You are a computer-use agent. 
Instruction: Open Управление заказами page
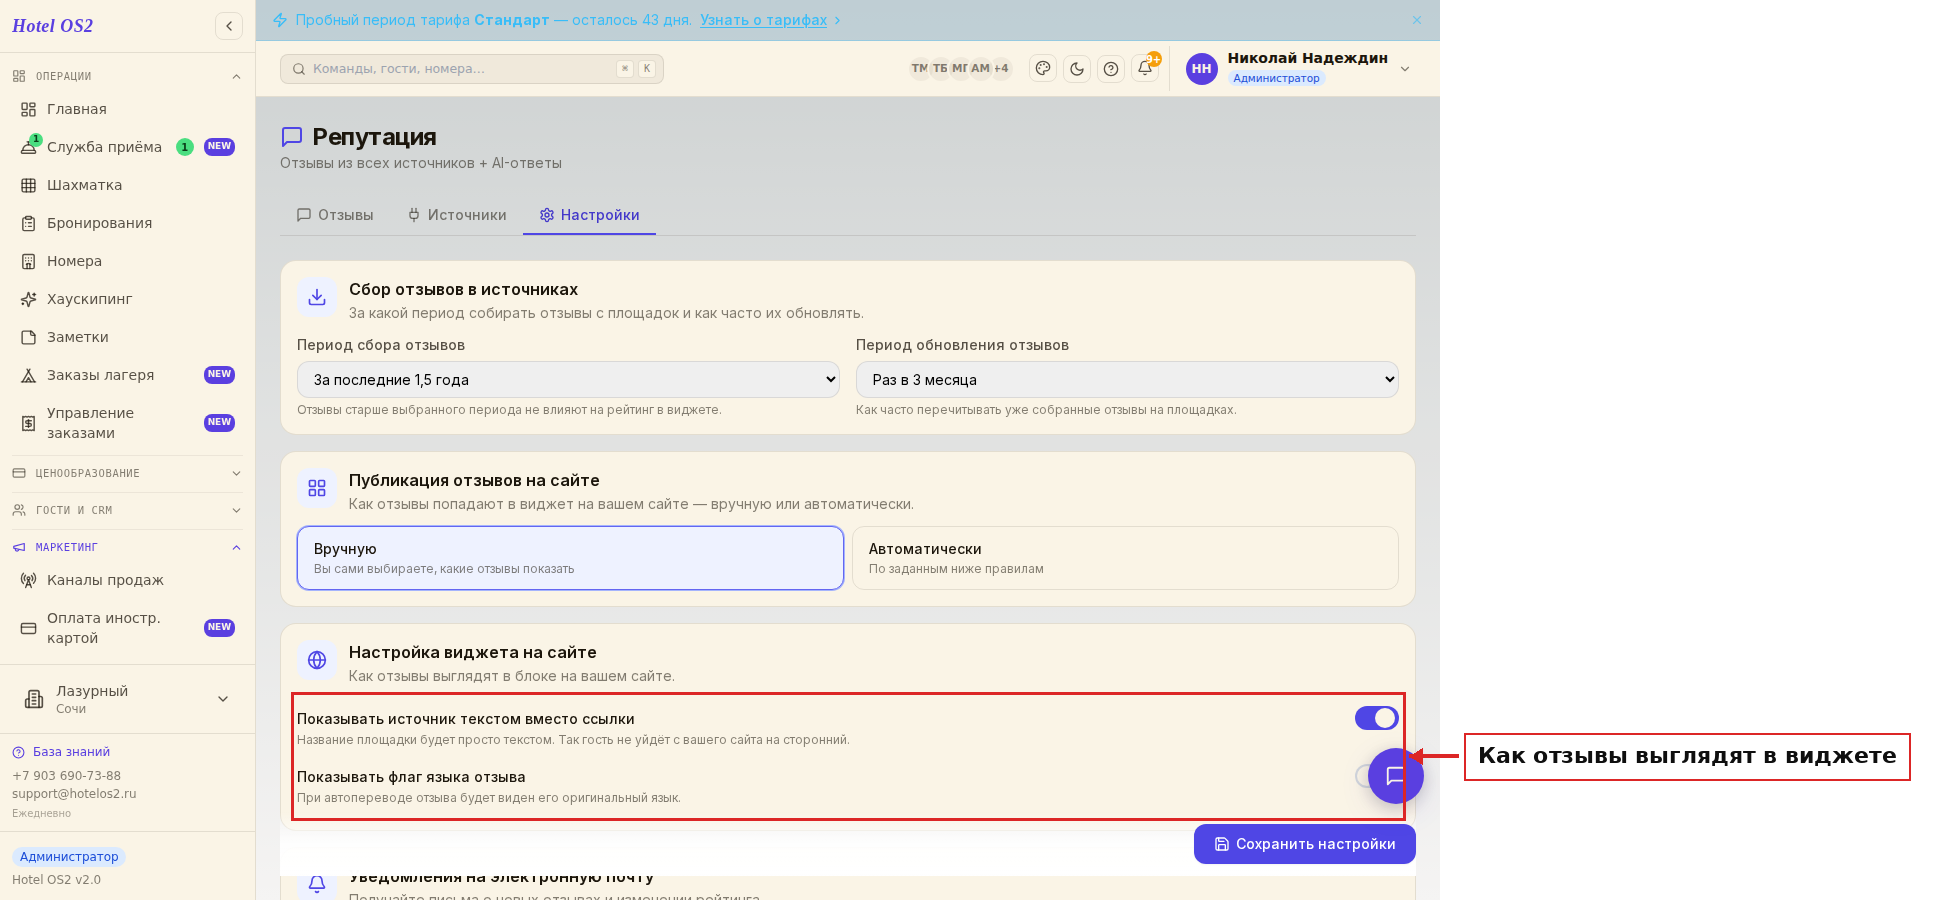click(x=127, y=423)
